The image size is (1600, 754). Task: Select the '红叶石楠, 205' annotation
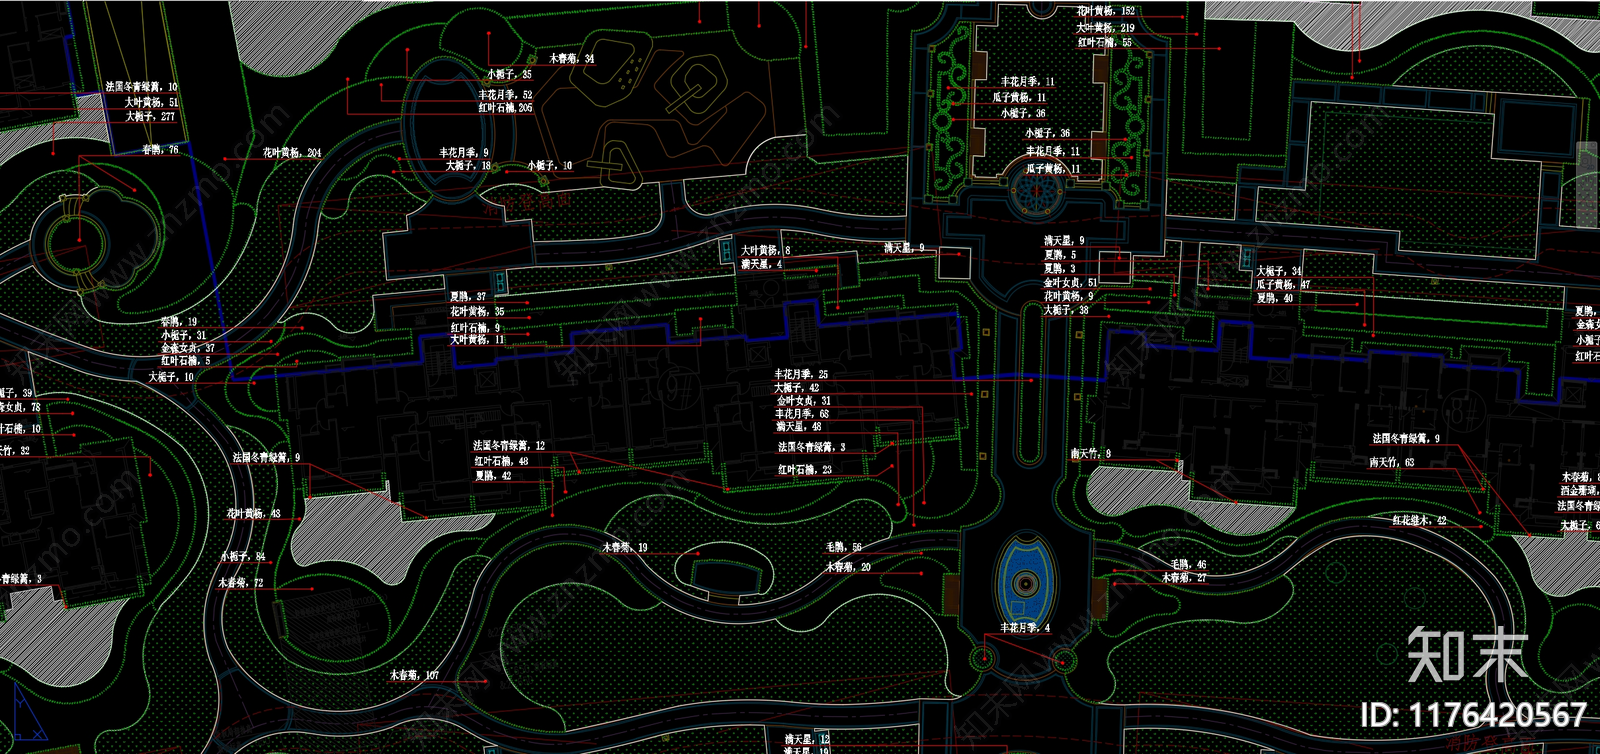tap(505, 108)
